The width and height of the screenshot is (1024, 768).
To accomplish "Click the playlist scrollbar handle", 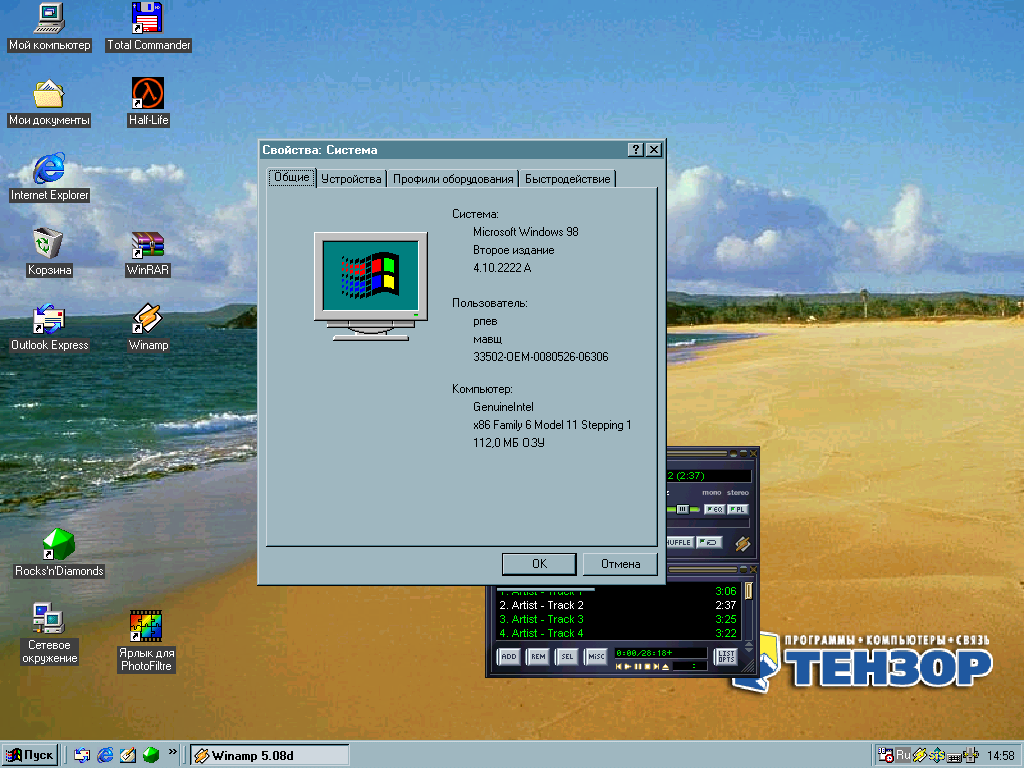I will click(748, 591).
